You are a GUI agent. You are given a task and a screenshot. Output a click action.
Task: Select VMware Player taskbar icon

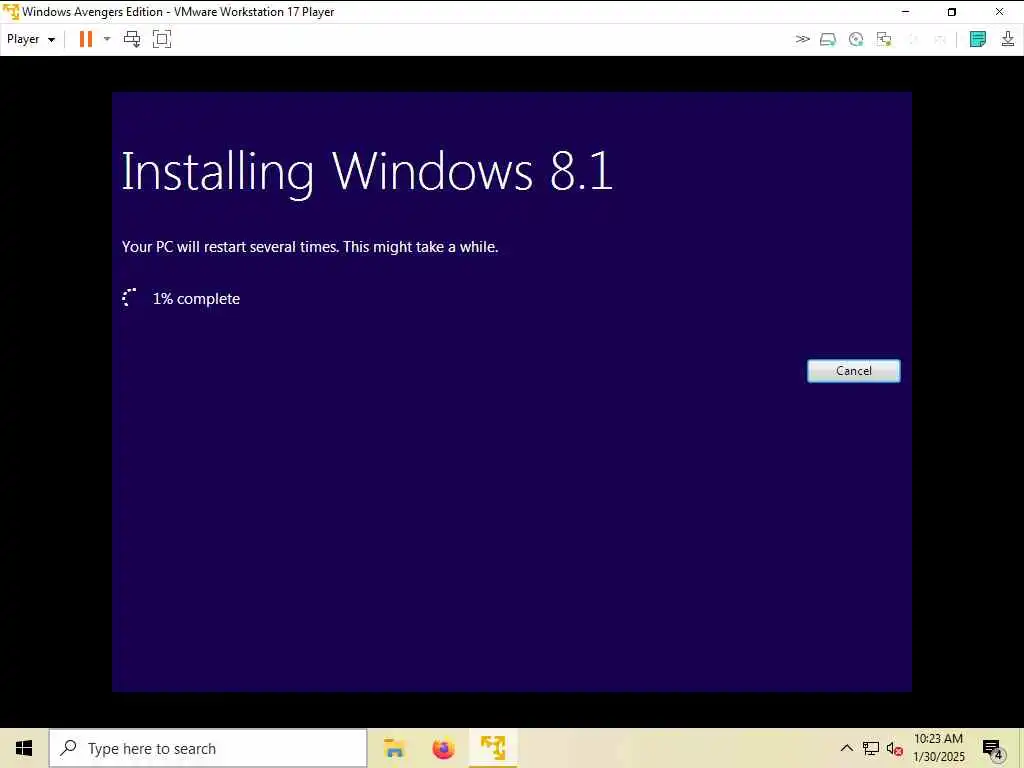click(x=493, y=748)
